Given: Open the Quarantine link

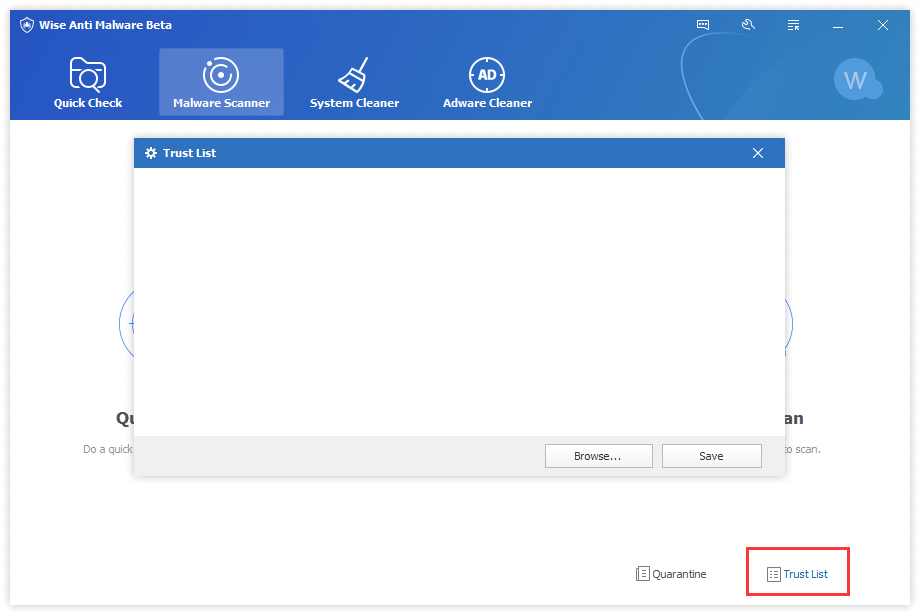Looking at the screenshot, I should 671,574.
